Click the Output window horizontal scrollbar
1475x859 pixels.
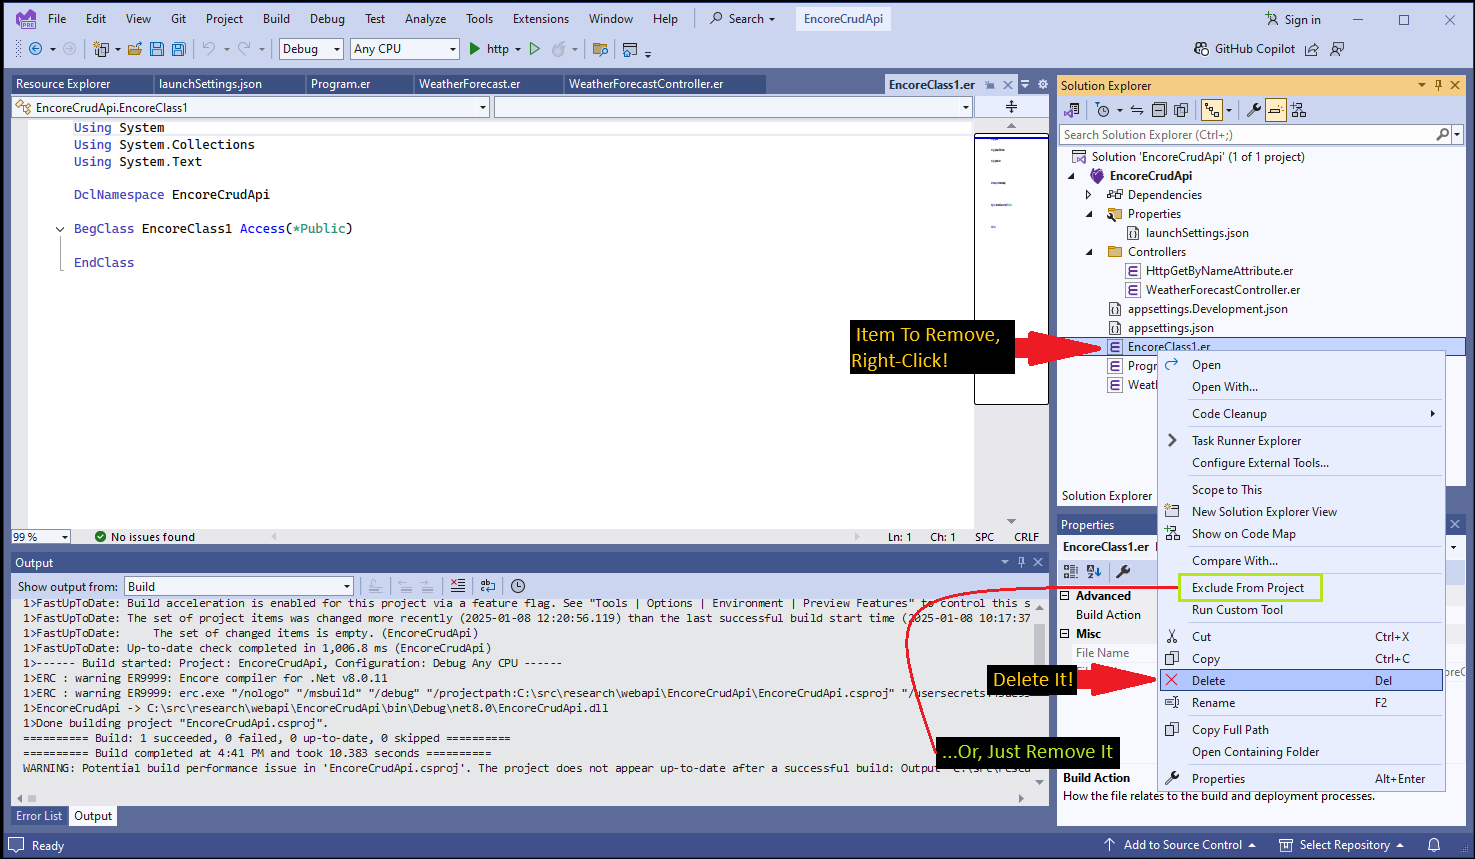[519, 798]
